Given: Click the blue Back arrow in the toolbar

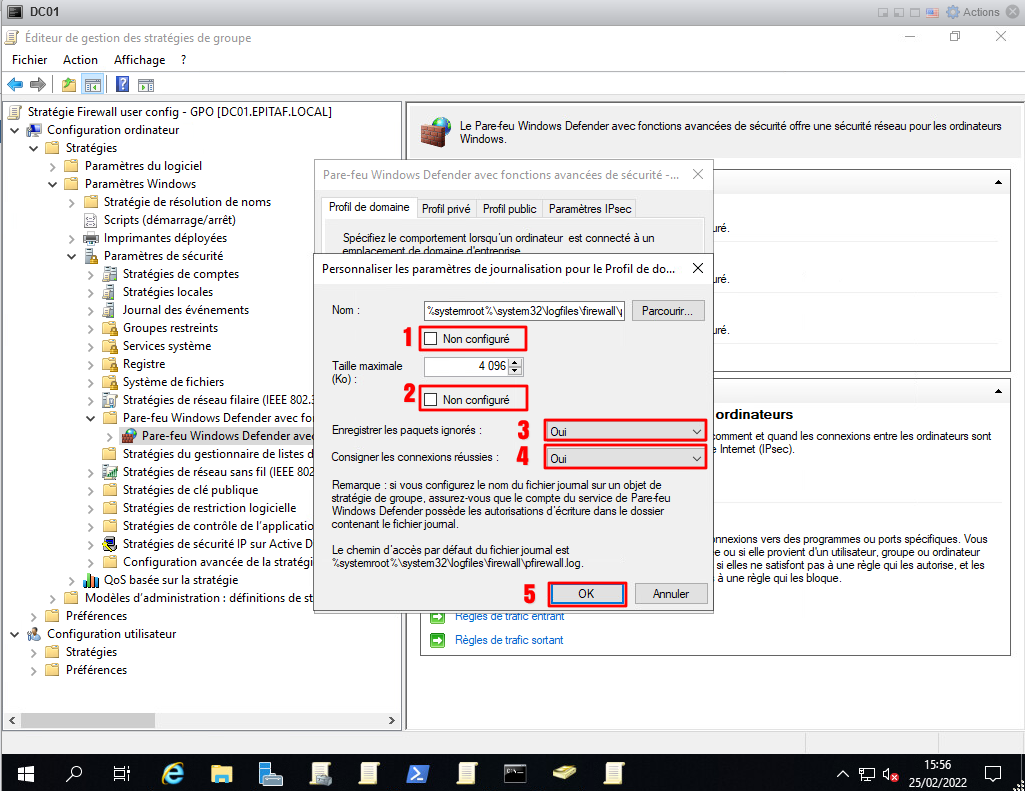Looking at the screenshot, I should click(15, 85).
